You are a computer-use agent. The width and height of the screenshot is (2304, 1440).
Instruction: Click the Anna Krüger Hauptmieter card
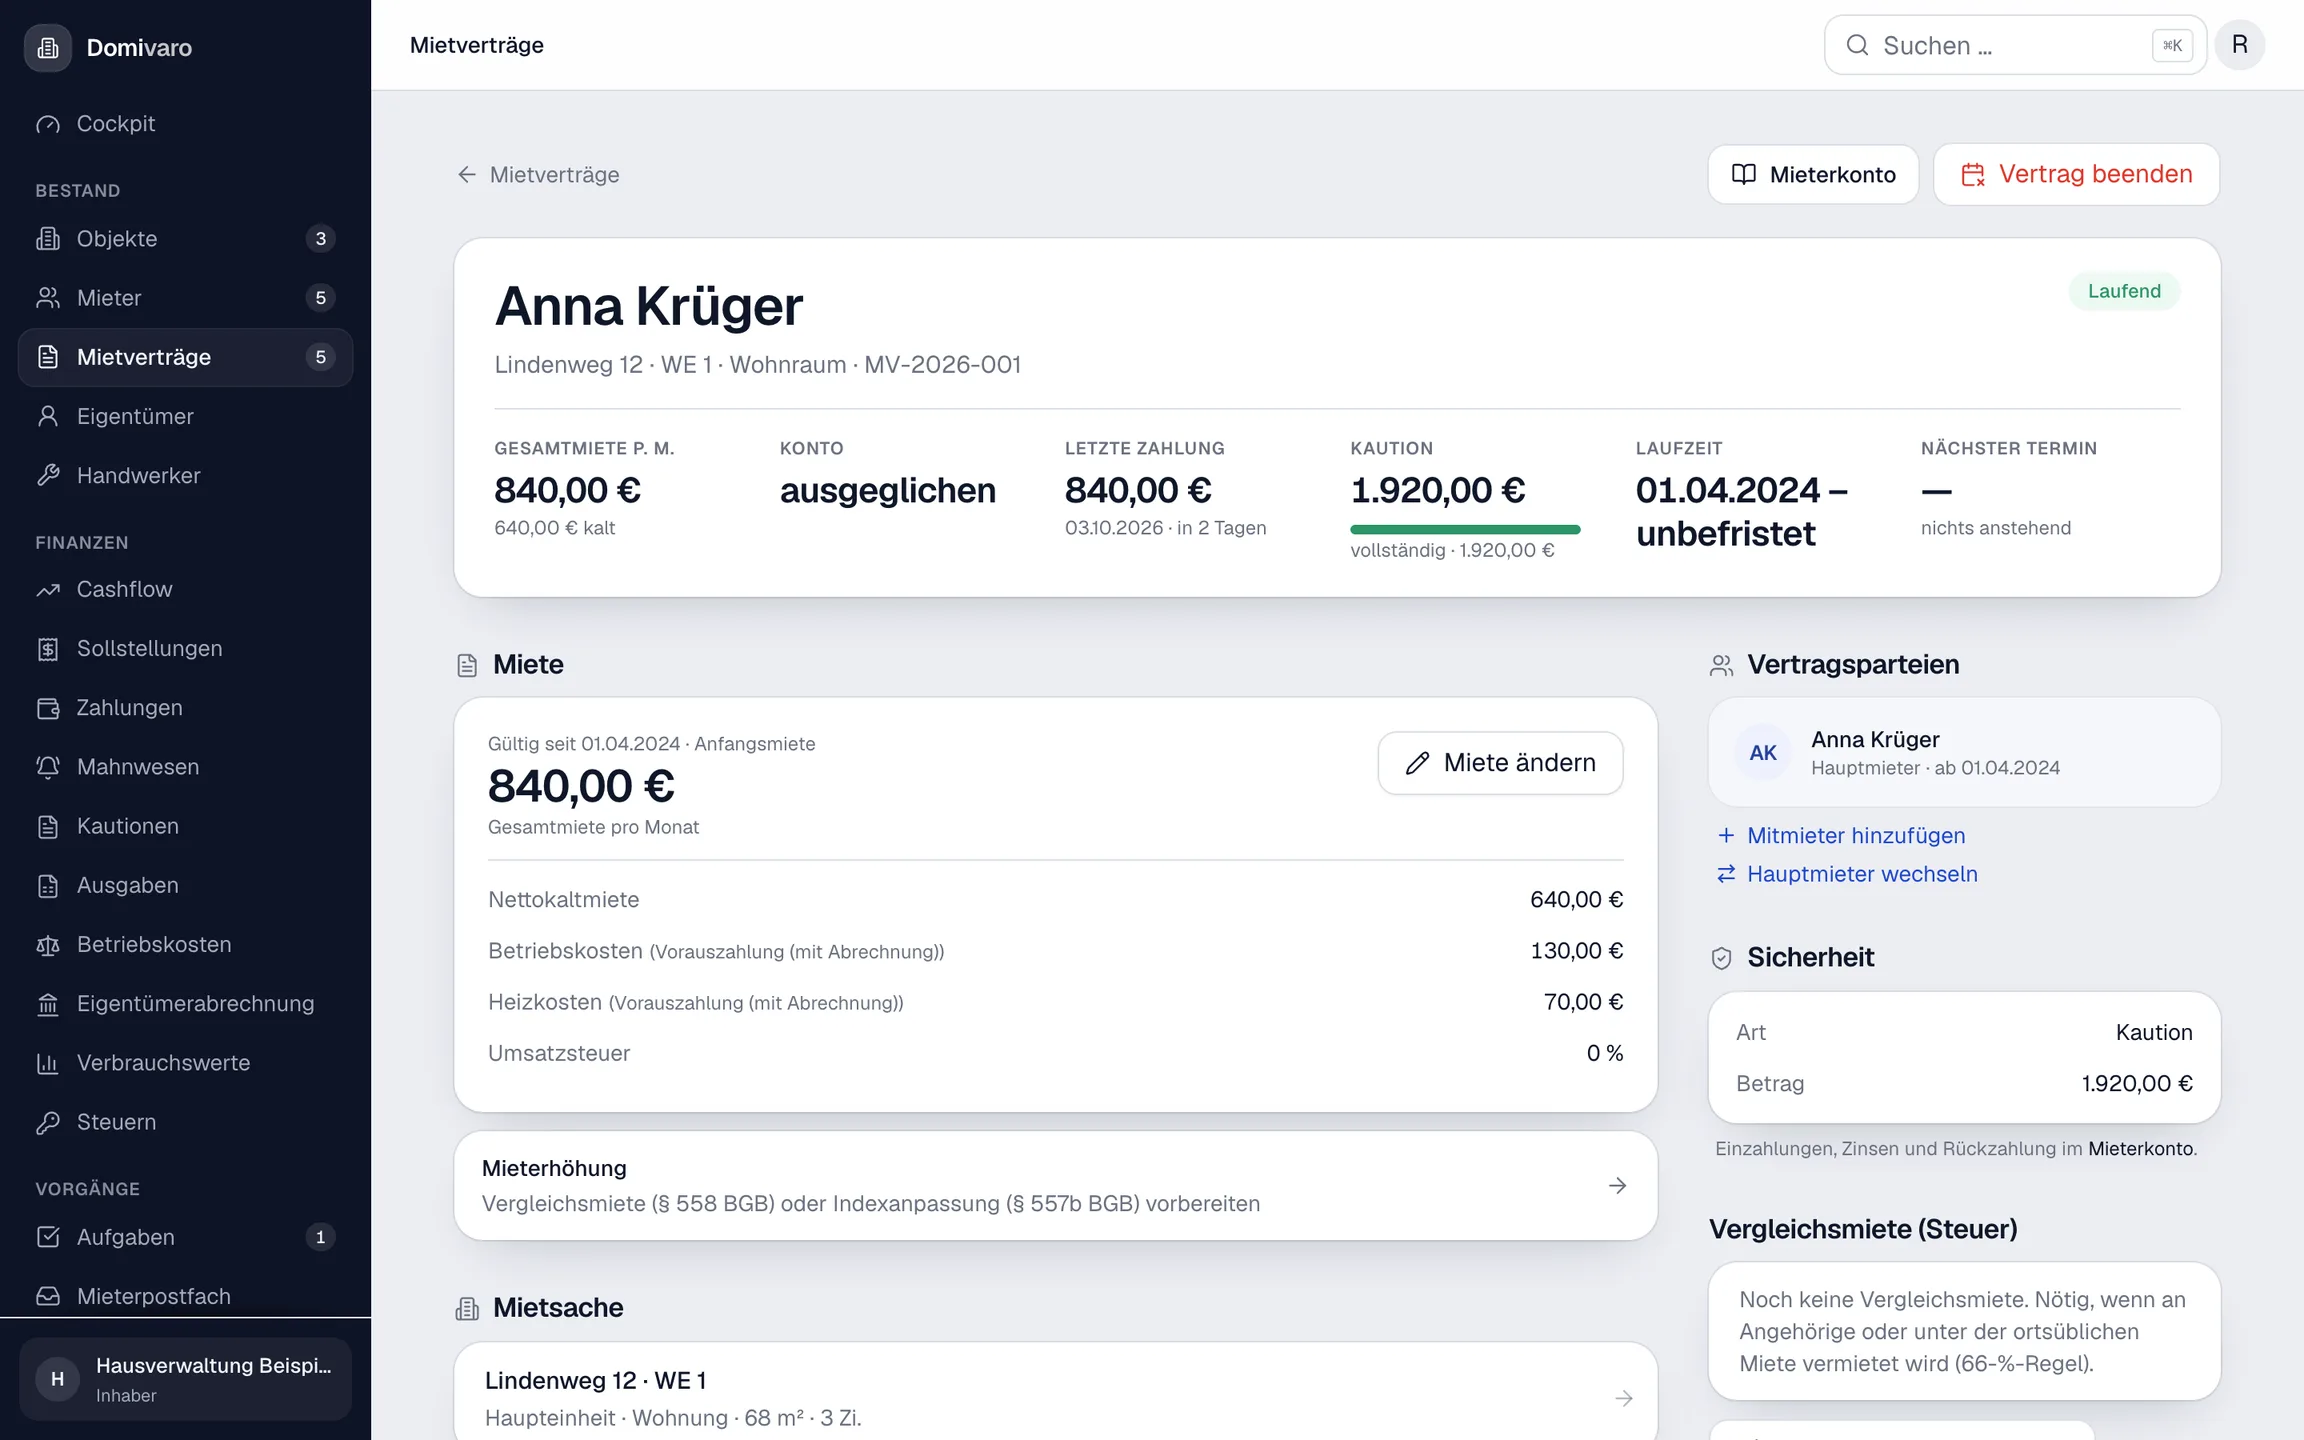point(1964,753)
